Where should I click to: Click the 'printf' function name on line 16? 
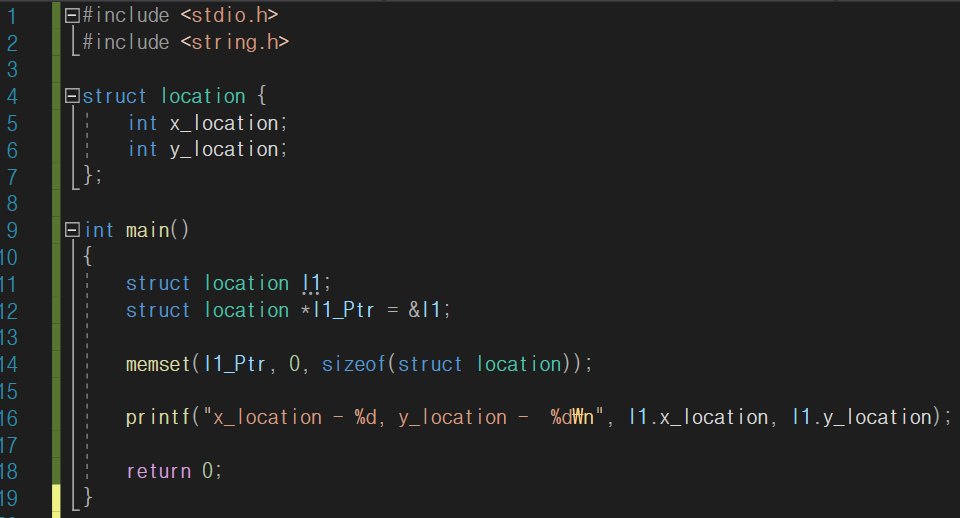click(x=159, y=418)
